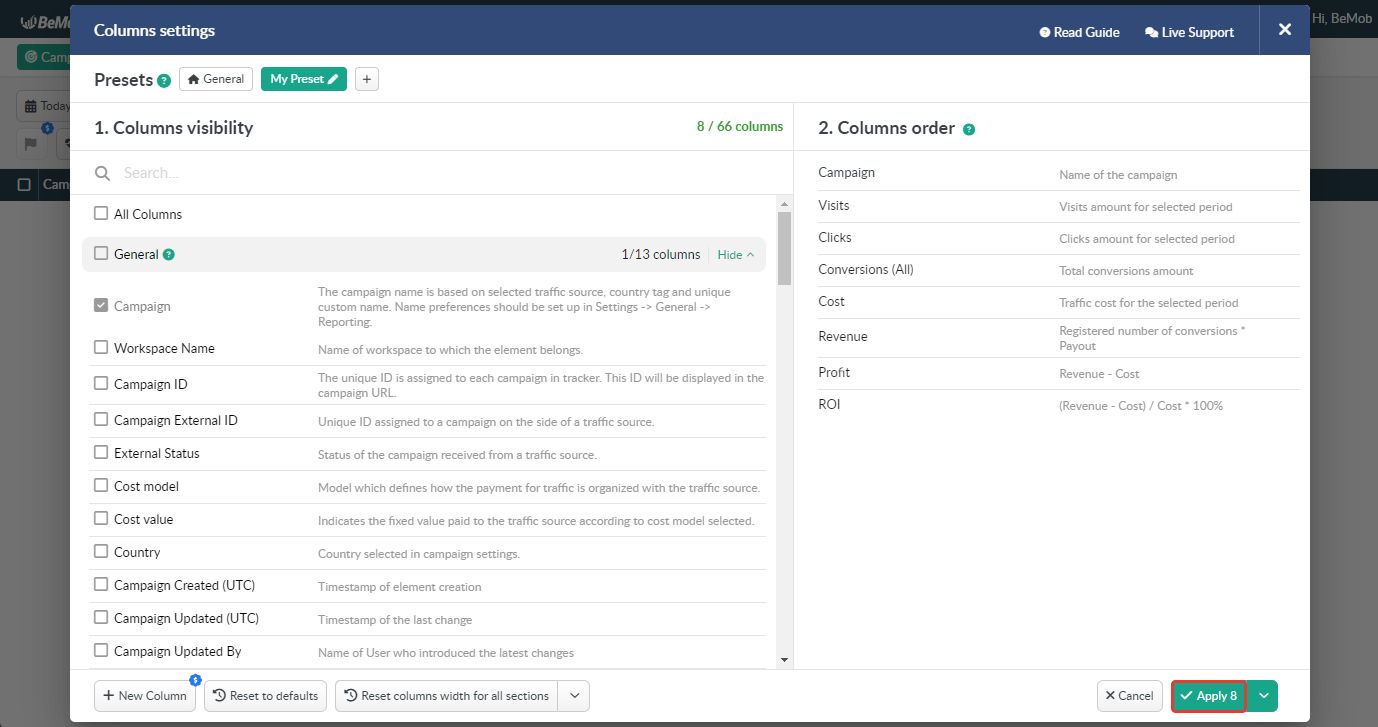The image size is (1378, 727).
Task: Click the search magnifier icon
Action: coord(102,173)
